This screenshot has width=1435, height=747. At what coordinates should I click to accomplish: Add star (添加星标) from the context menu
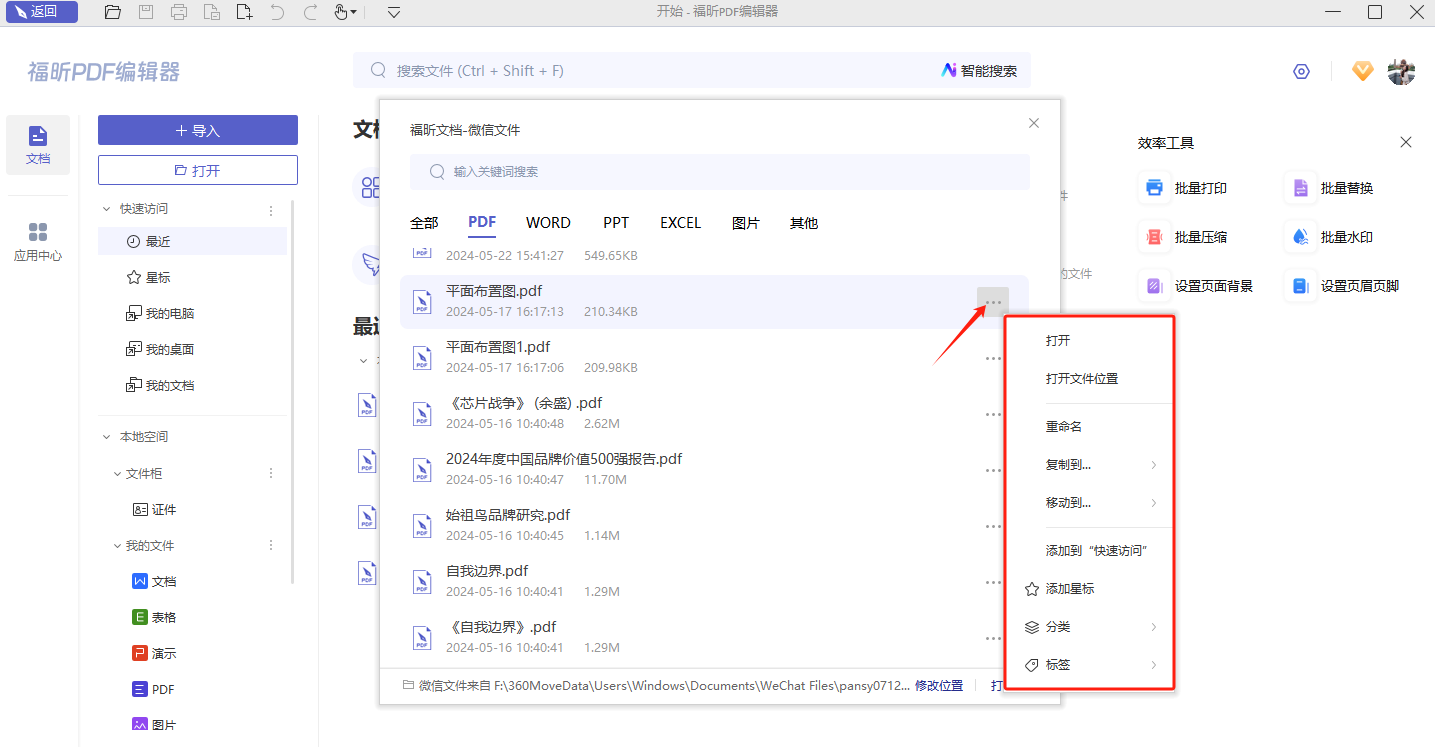click(1070, 589)
